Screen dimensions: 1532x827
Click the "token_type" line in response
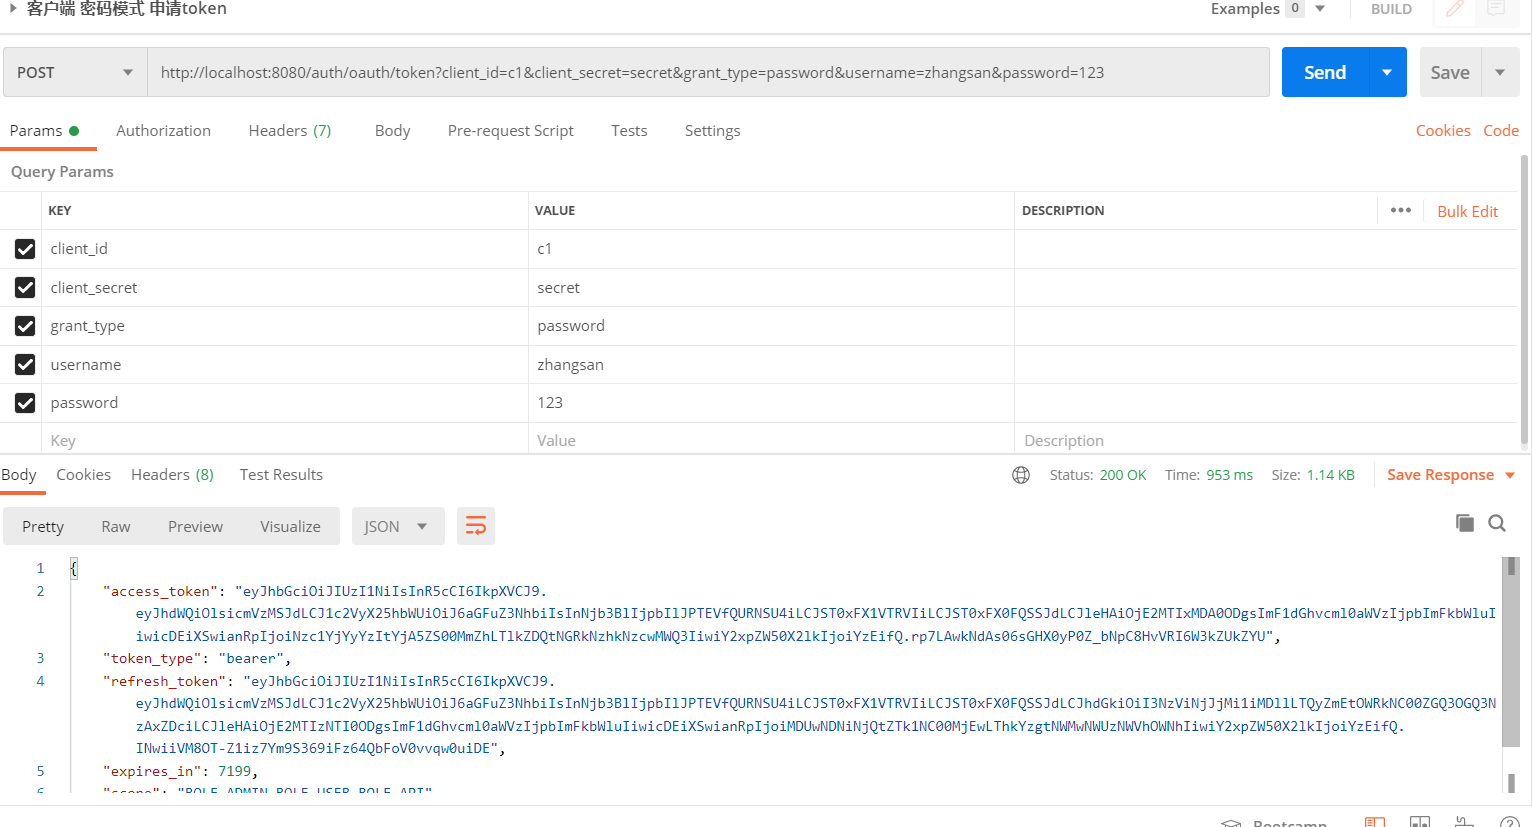(197, 658)
